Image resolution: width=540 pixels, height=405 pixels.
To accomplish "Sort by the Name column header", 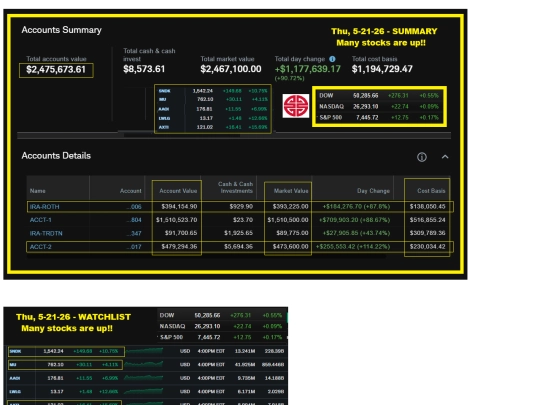I will pyautogui.click(x=38, y=191).
